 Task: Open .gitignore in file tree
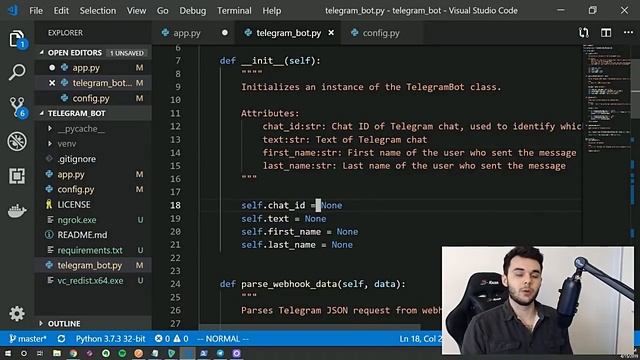pyautogui.click(x=77, y=159)
